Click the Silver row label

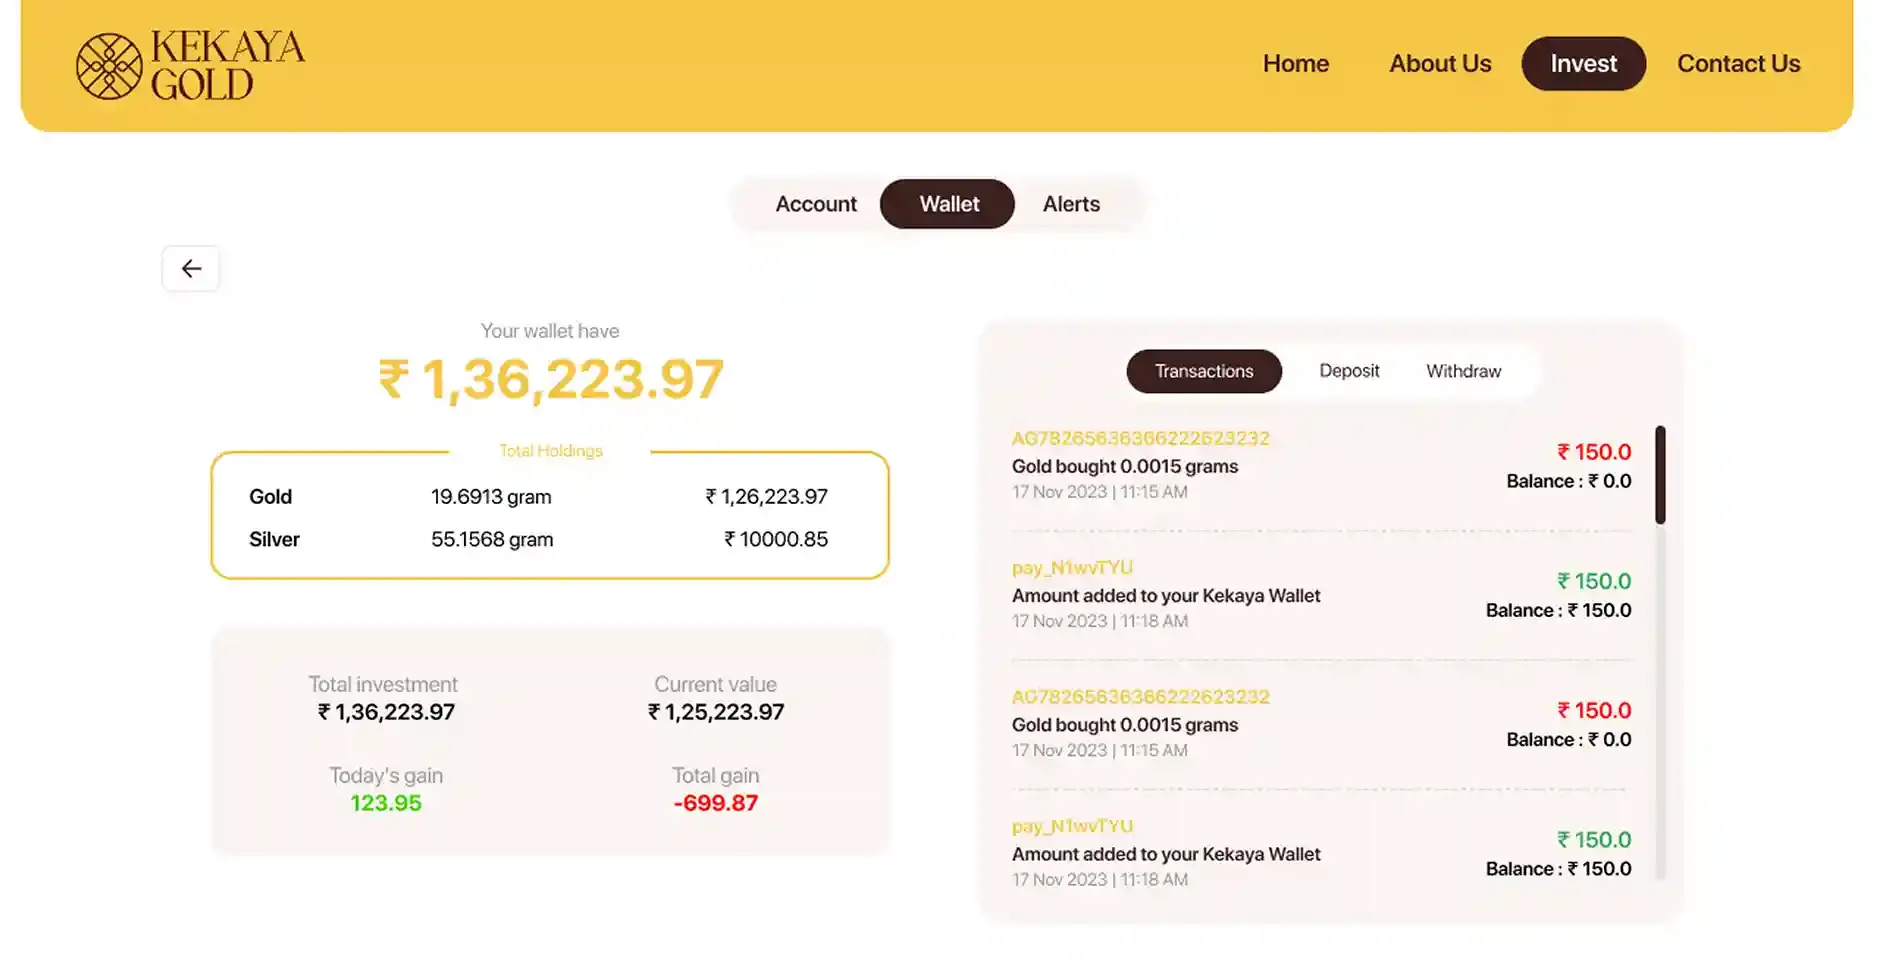(x=274, y=540)
